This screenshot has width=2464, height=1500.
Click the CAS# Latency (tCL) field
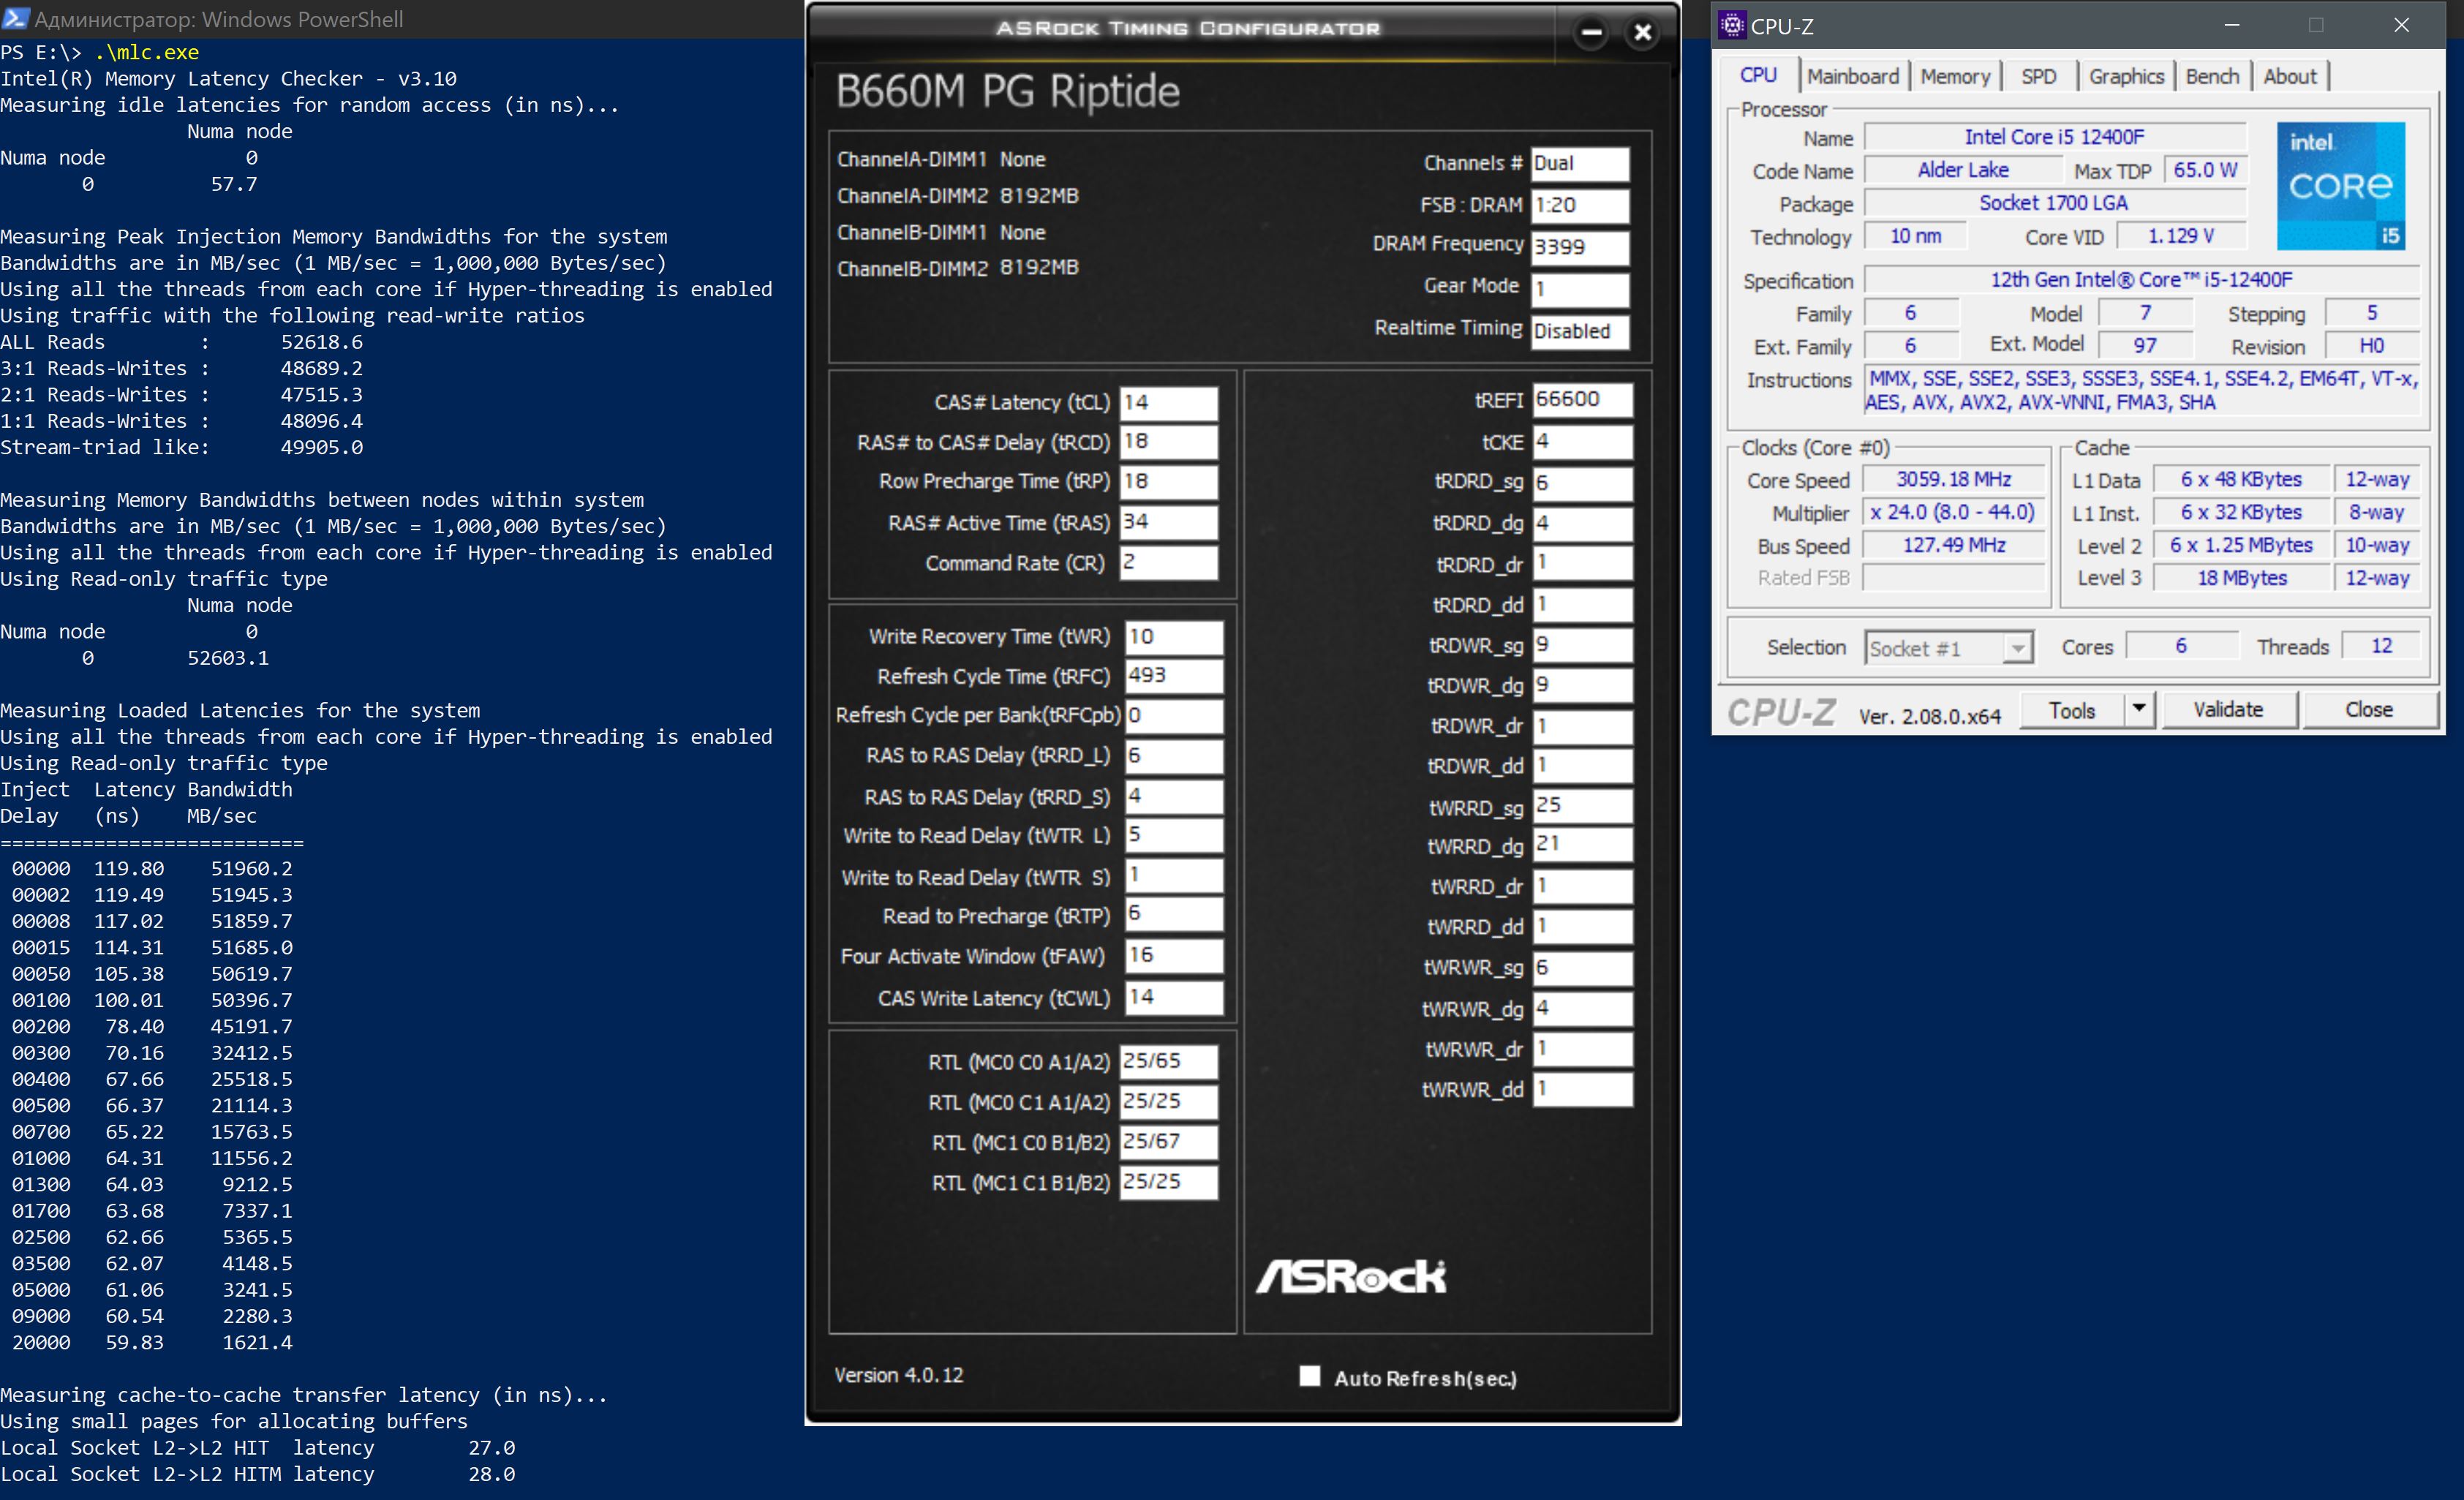click(1168, 402)
